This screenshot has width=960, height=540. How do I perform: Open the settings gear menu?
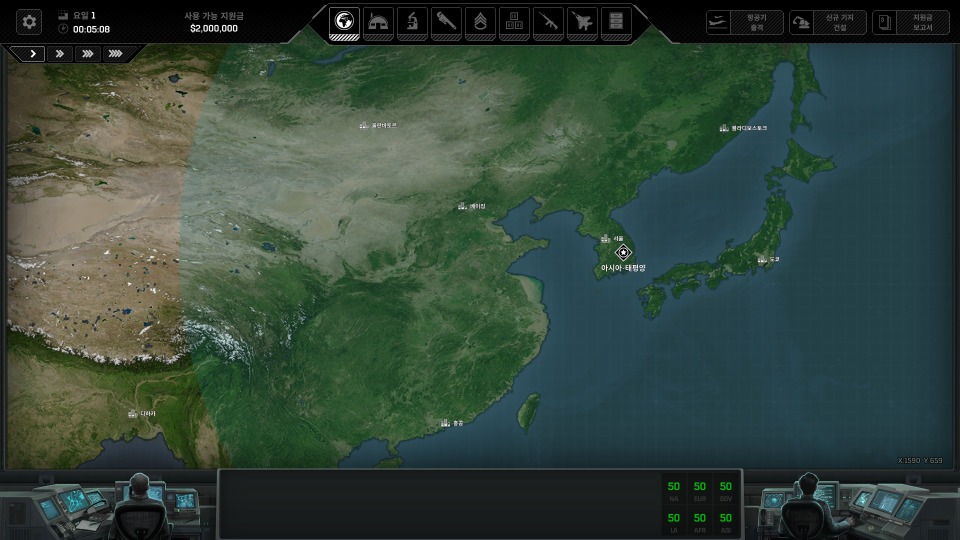point(29,23)
